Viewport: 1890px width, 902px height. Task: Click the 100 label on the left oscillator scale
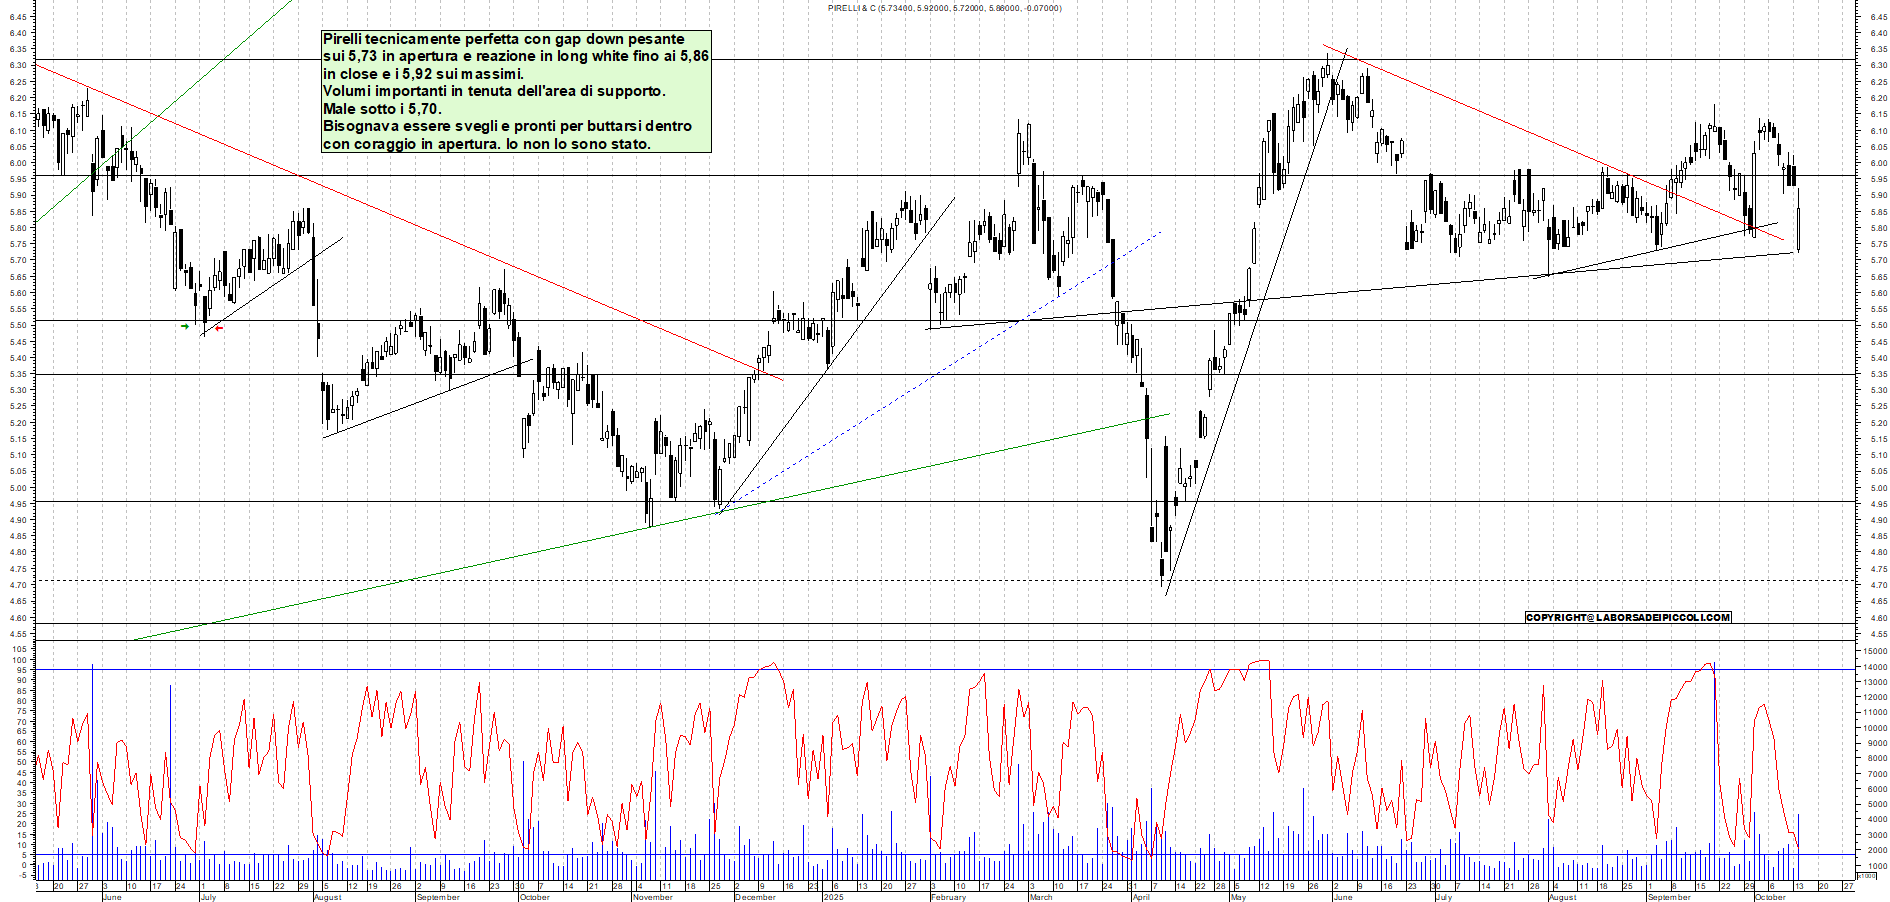point(19,649)
